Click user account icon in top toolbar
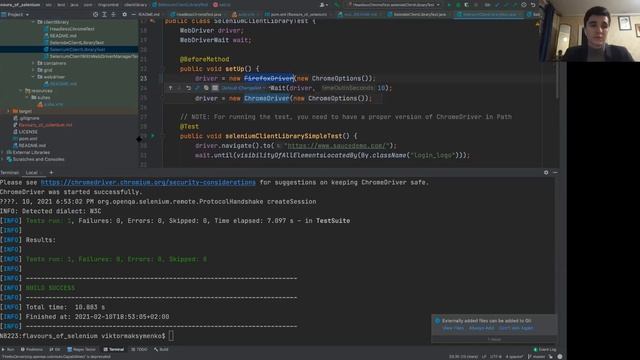Viewport: 640px width, 360px height. 323,5
